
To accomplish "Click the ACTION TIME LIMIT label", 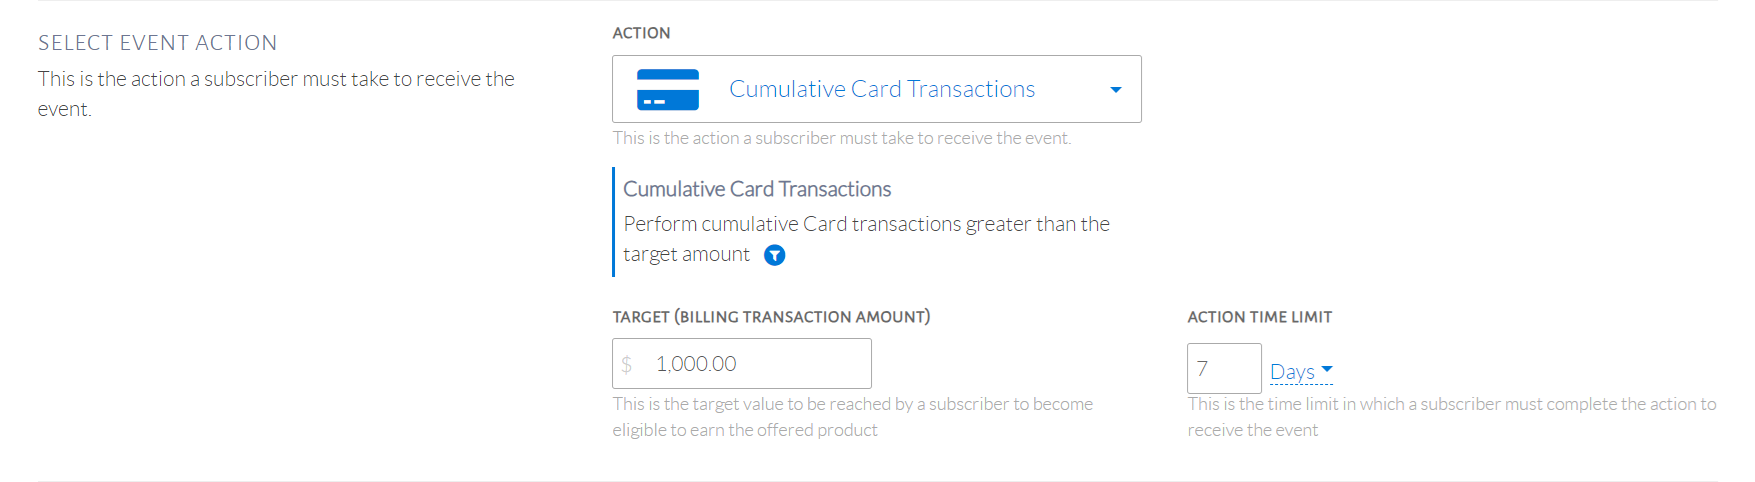I will (x=1259, y=317).
